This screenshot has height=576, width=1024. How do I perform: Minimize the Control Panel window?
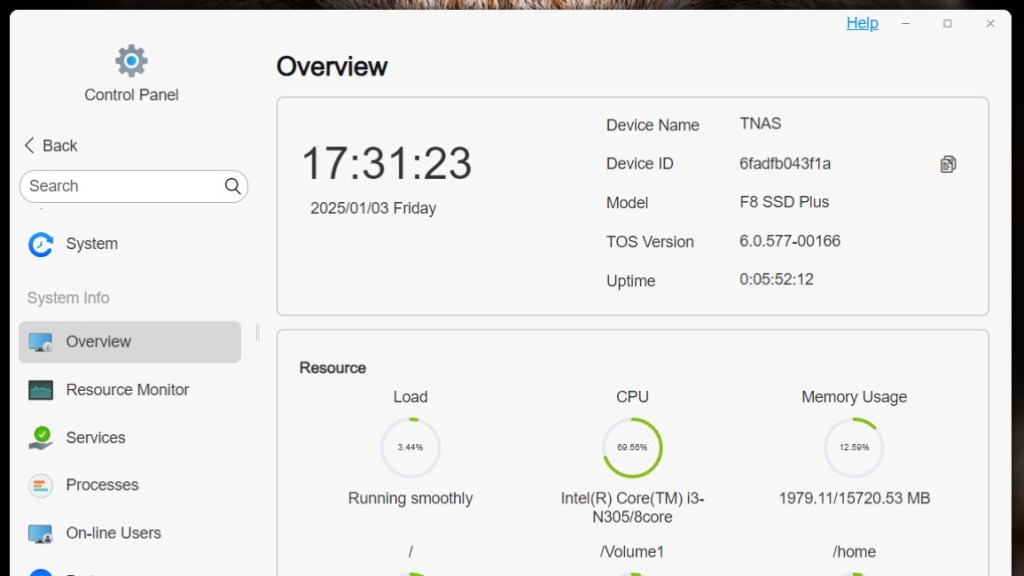coord(906,24)
